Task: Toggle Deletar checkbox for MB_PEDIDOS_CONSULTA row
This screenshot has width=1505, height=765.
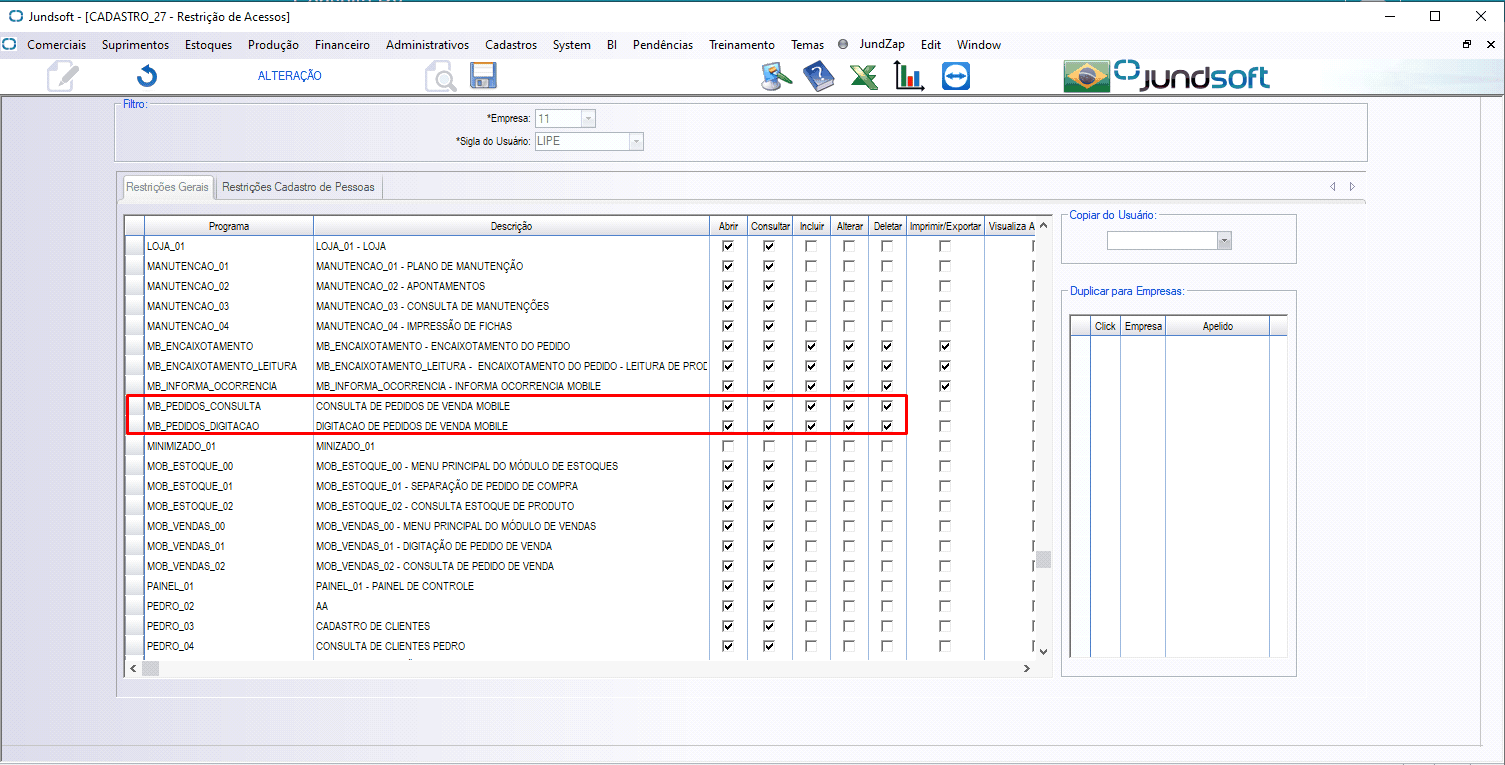Action: (x=887, y=406)
